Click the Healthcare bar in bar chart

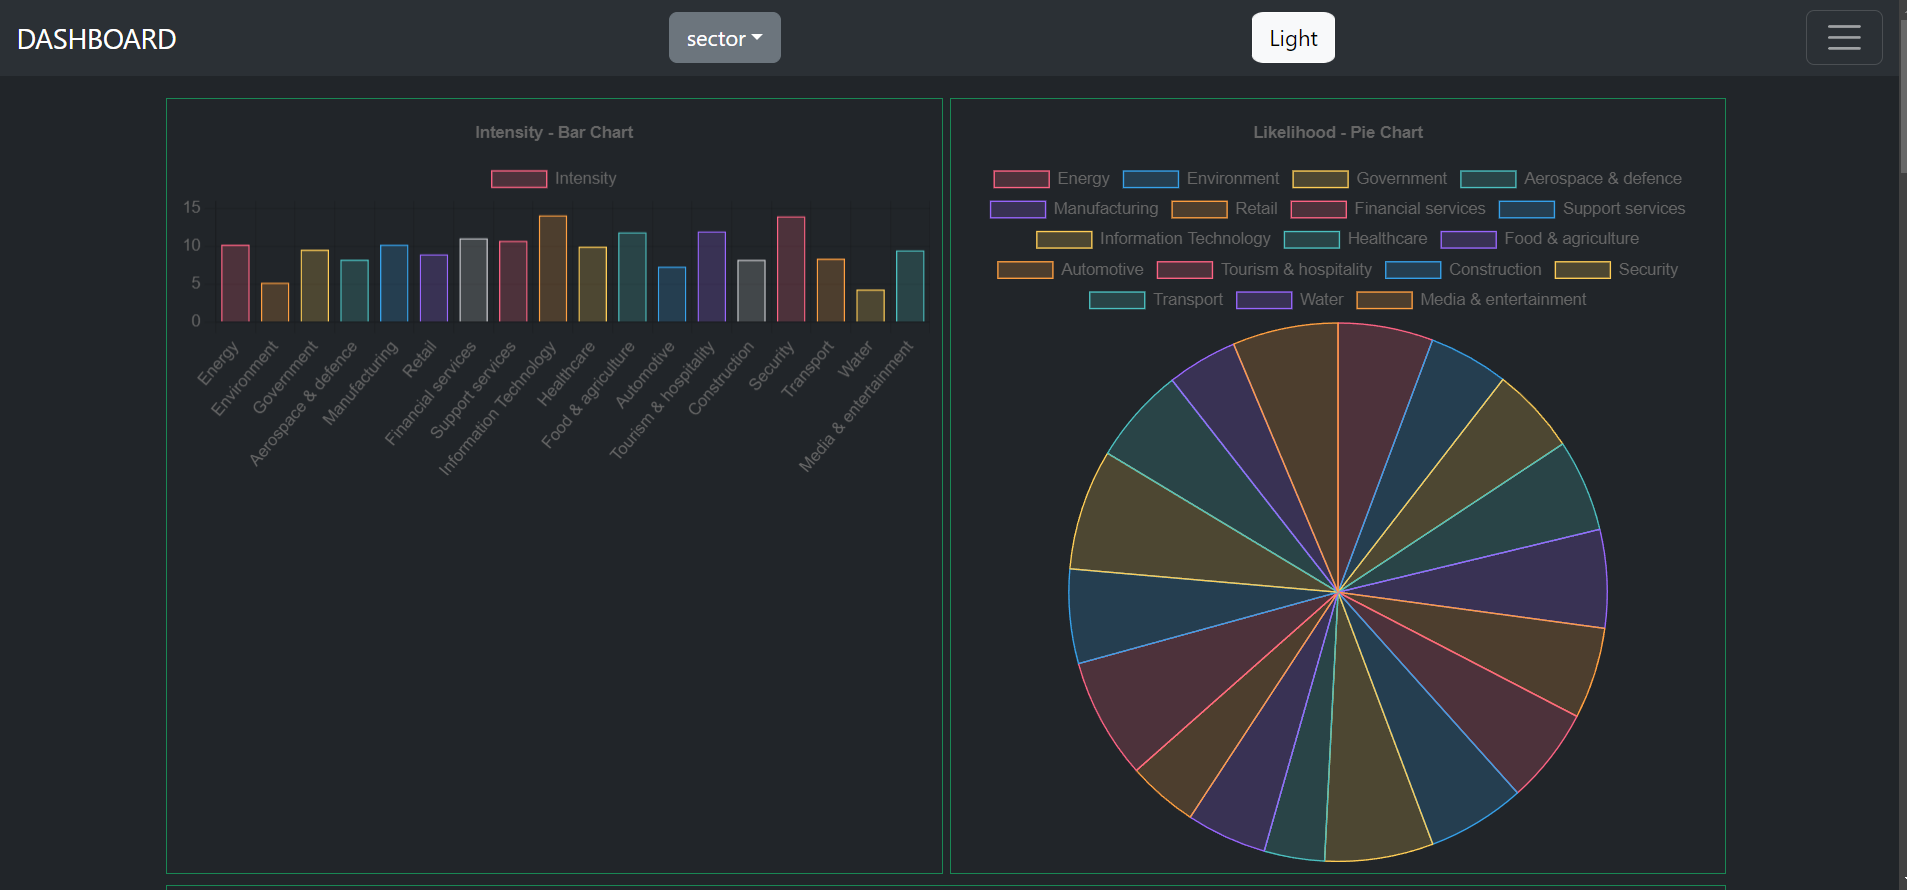click(593, 284)
